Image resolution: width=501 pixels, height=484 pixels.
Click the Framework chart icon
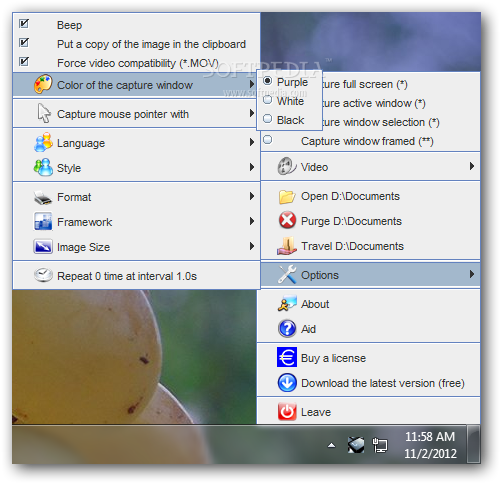pos(43,221)
